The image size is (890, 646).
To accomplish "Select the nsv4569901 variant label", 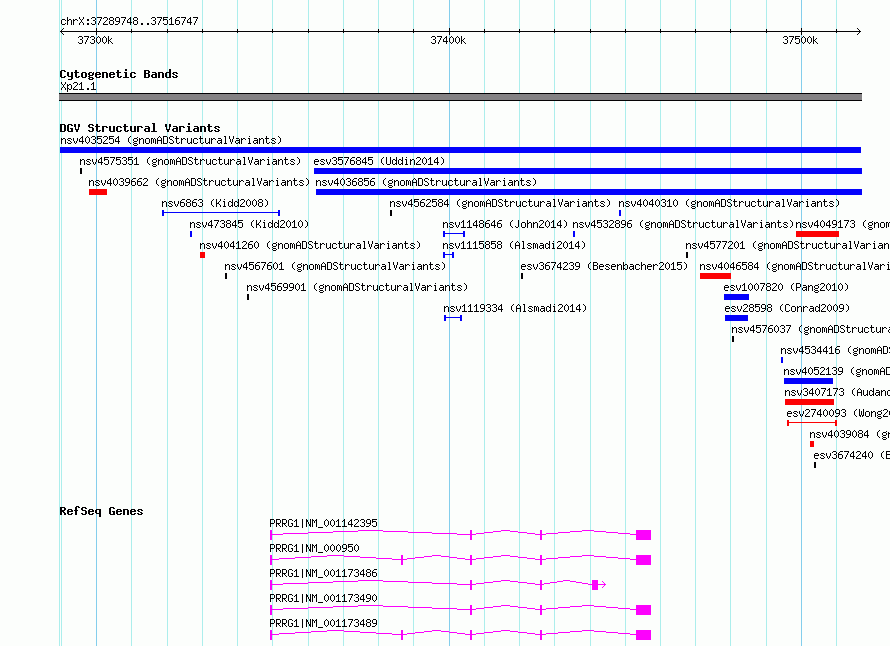I will click(357, 287).
